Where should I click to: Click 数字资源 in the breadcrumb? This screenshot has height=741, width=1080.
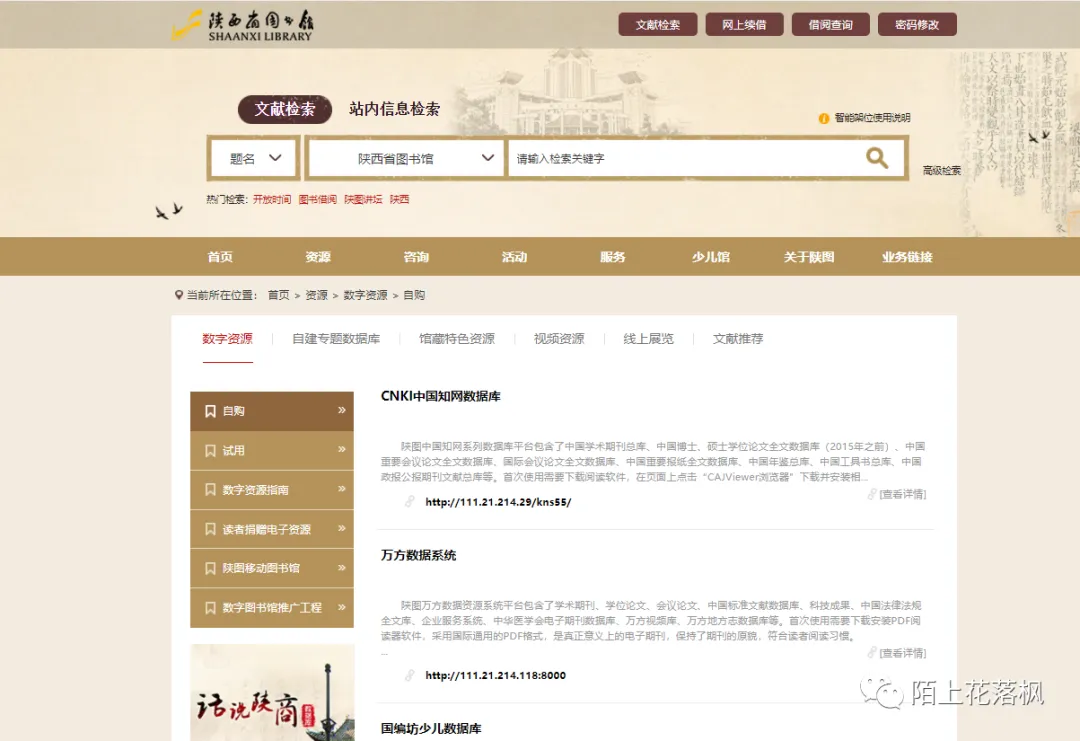point(365,295)
